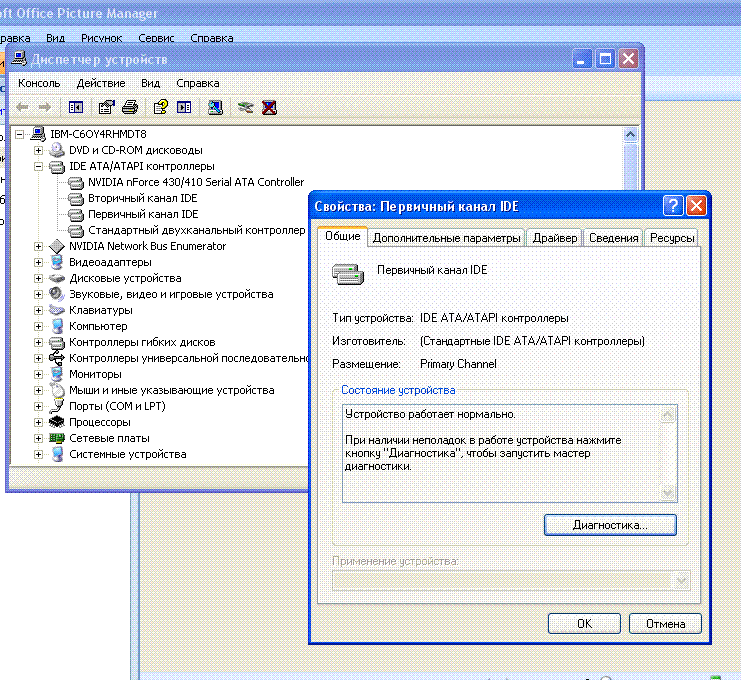Click the dialog's question mark help button
This screenshot has height=680, width=741.
click(673, 206)
